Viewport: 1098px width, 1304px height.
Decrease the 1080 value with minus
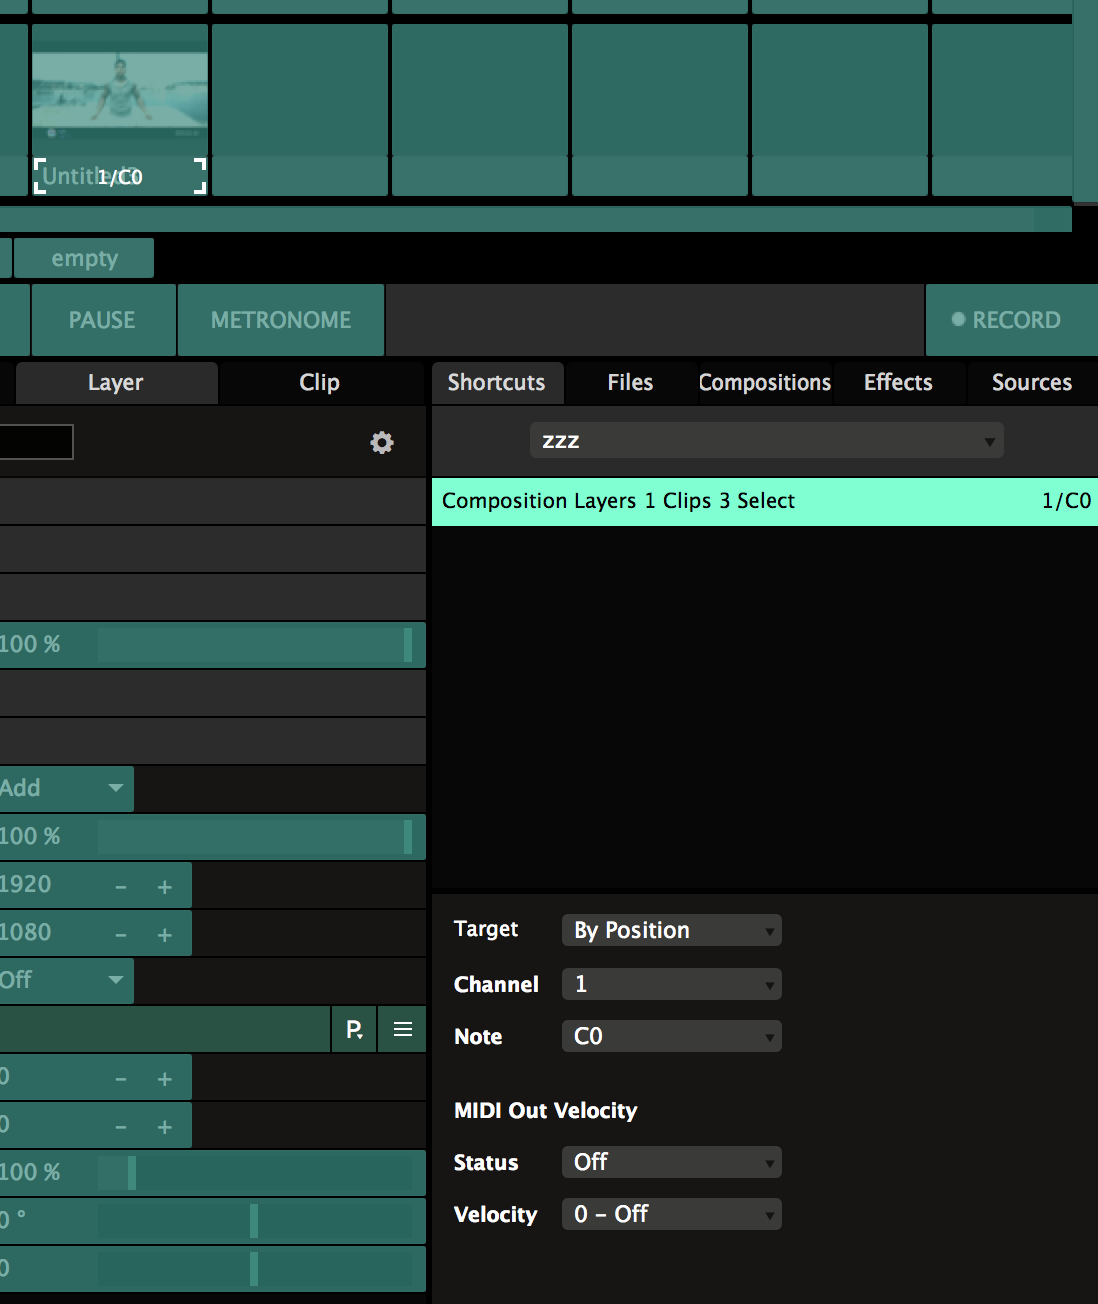[x=121, y=934]
